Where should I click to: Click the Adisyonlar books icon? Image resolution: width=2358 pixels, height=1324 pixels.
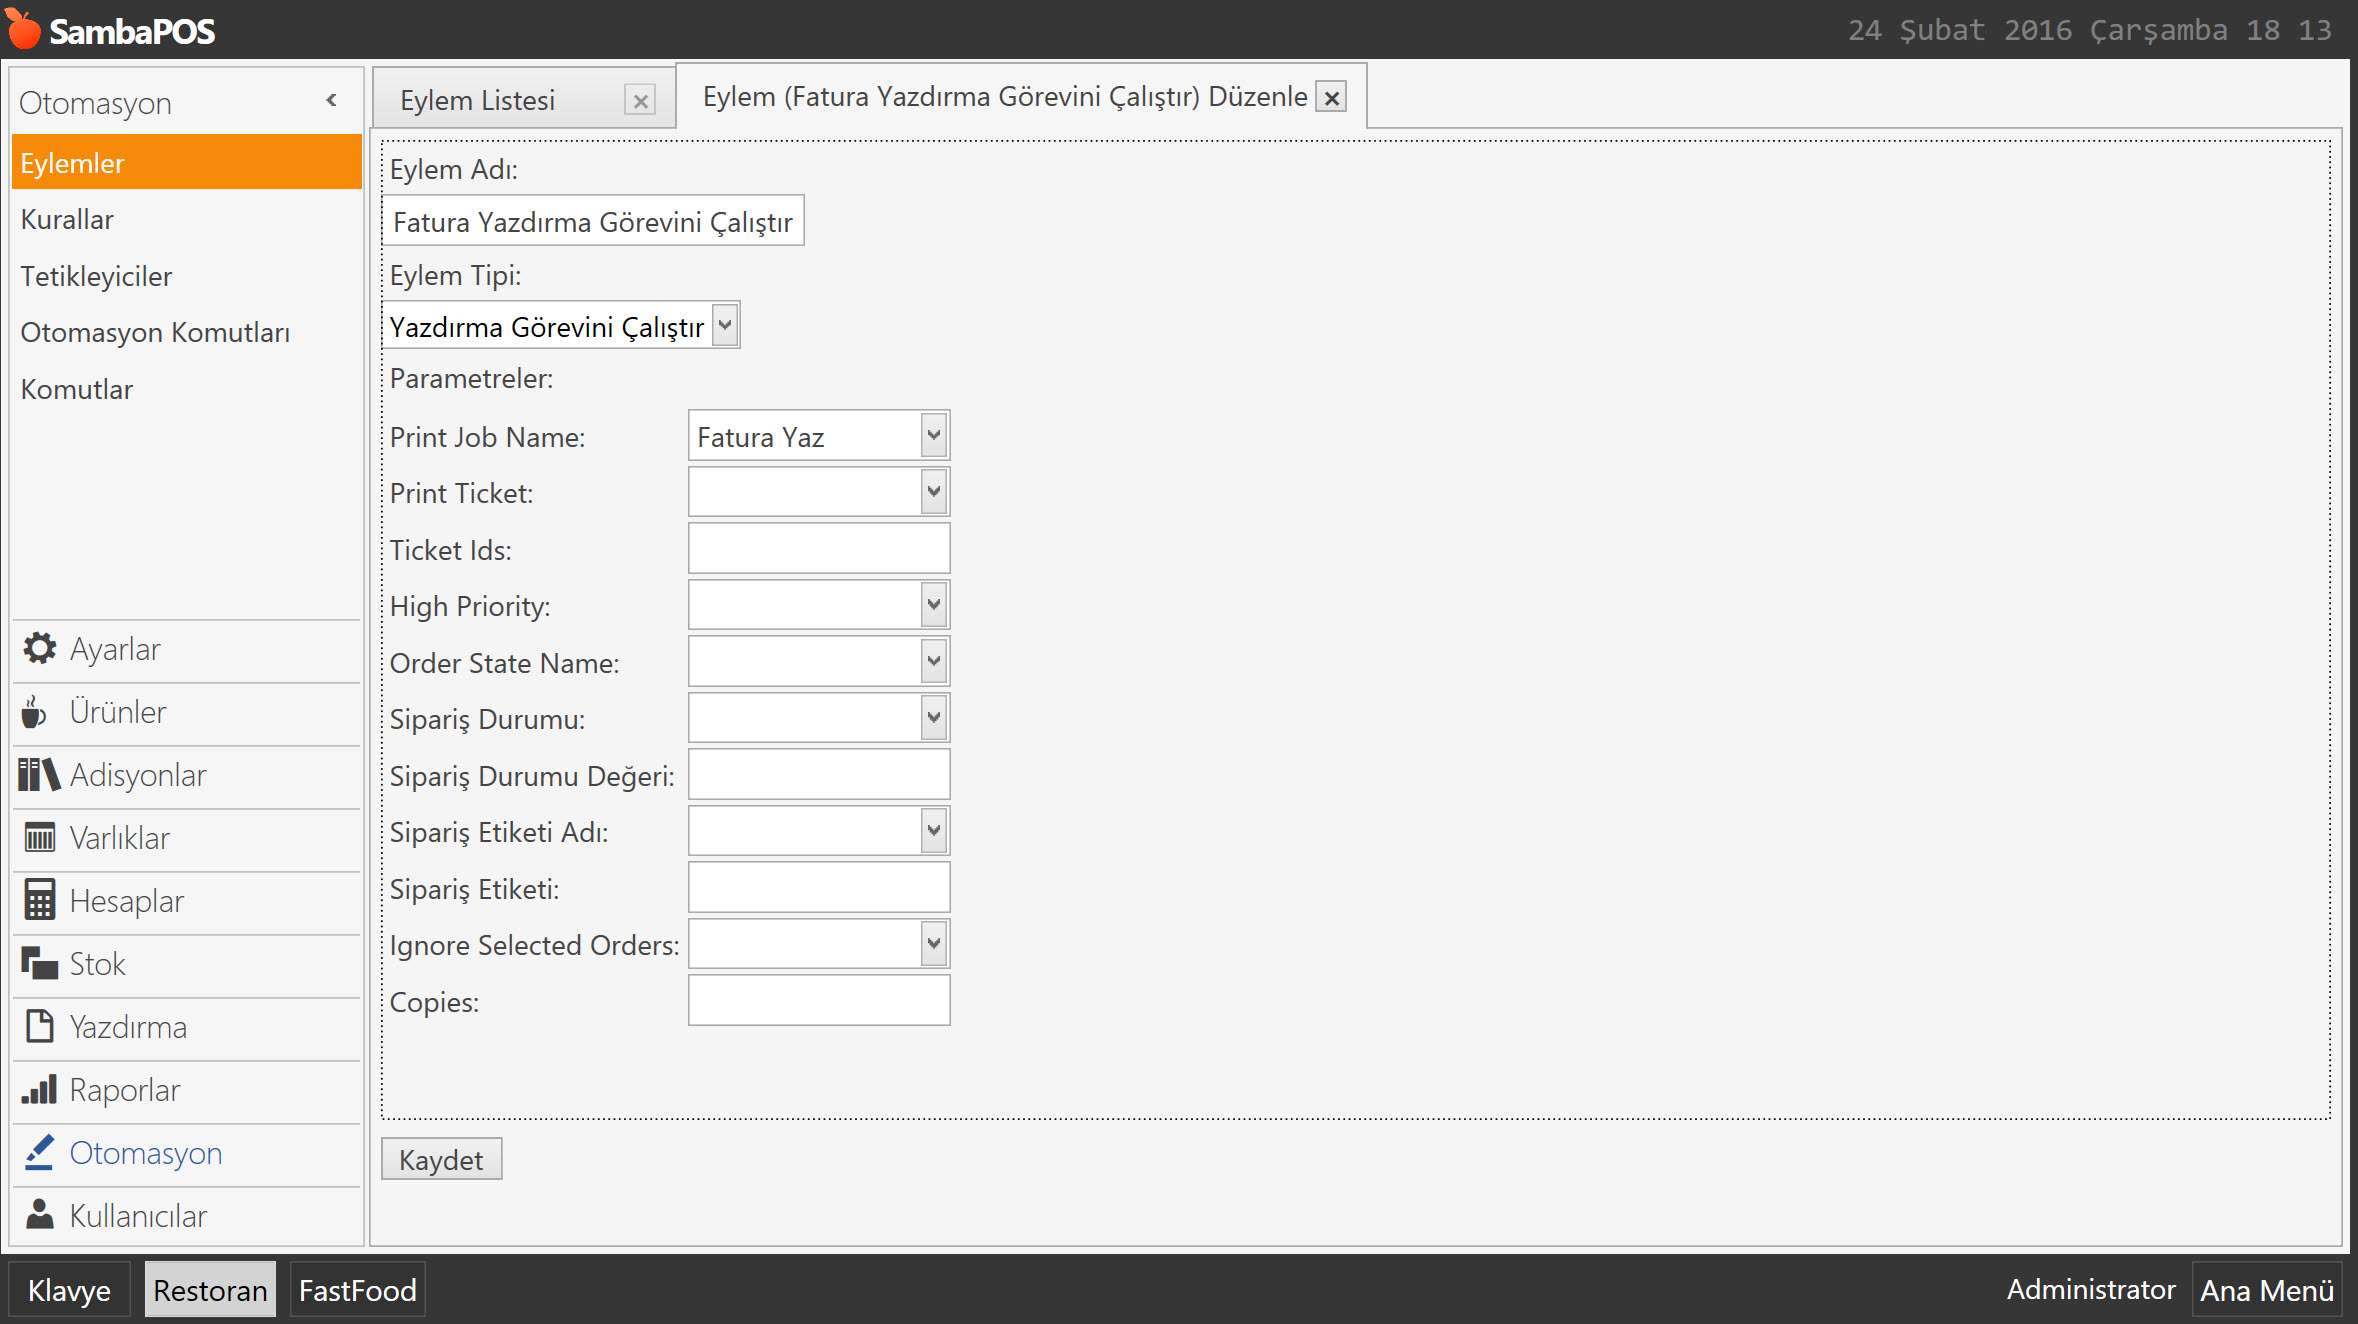click(39, 775)
